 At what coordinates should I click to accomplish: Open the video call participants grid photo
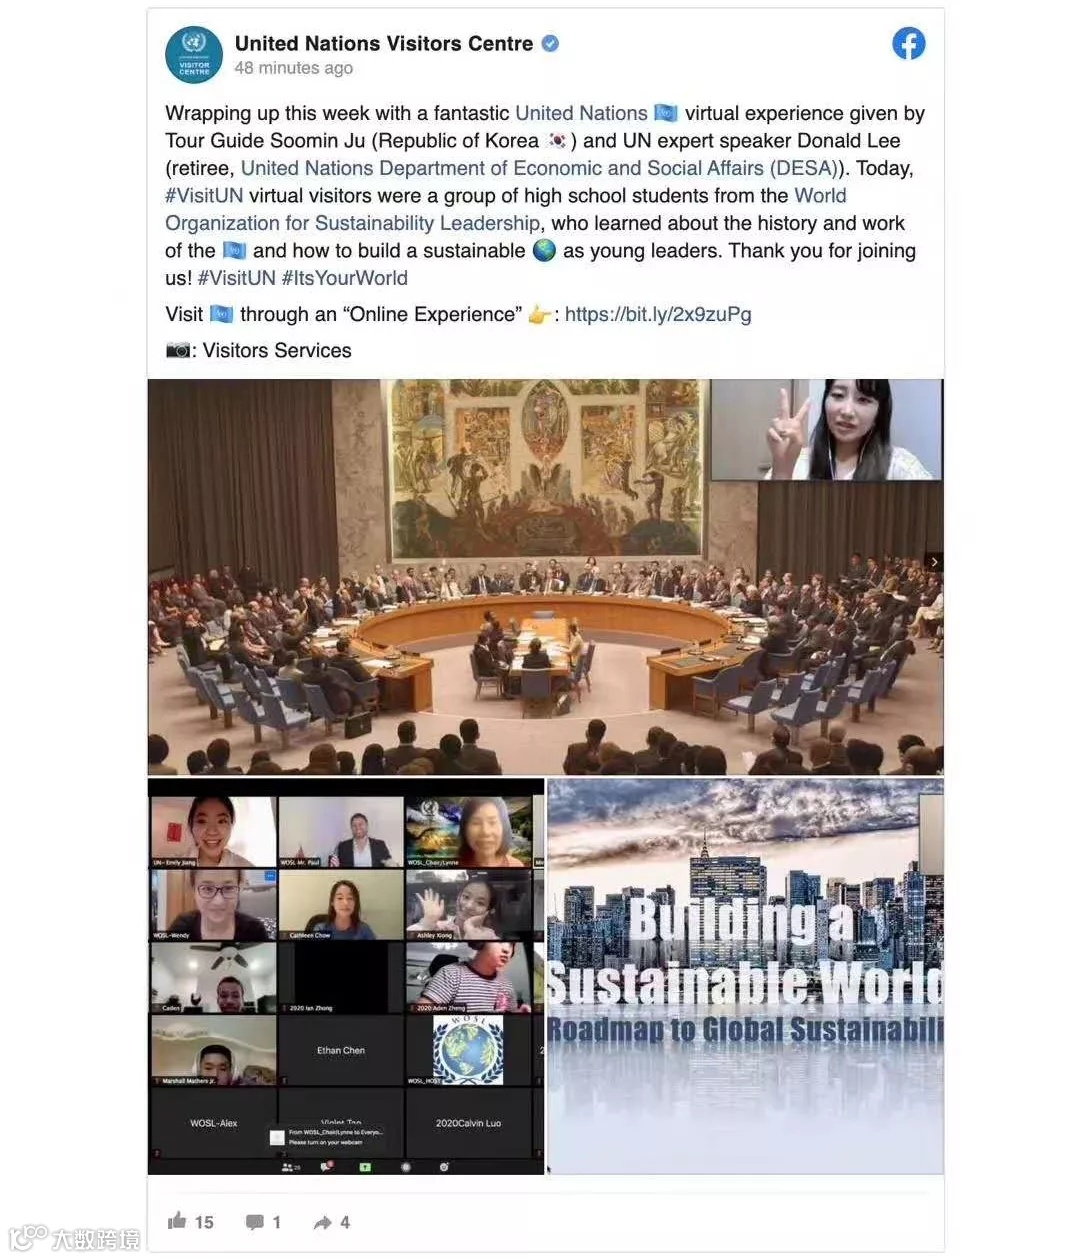click(346, 977)
